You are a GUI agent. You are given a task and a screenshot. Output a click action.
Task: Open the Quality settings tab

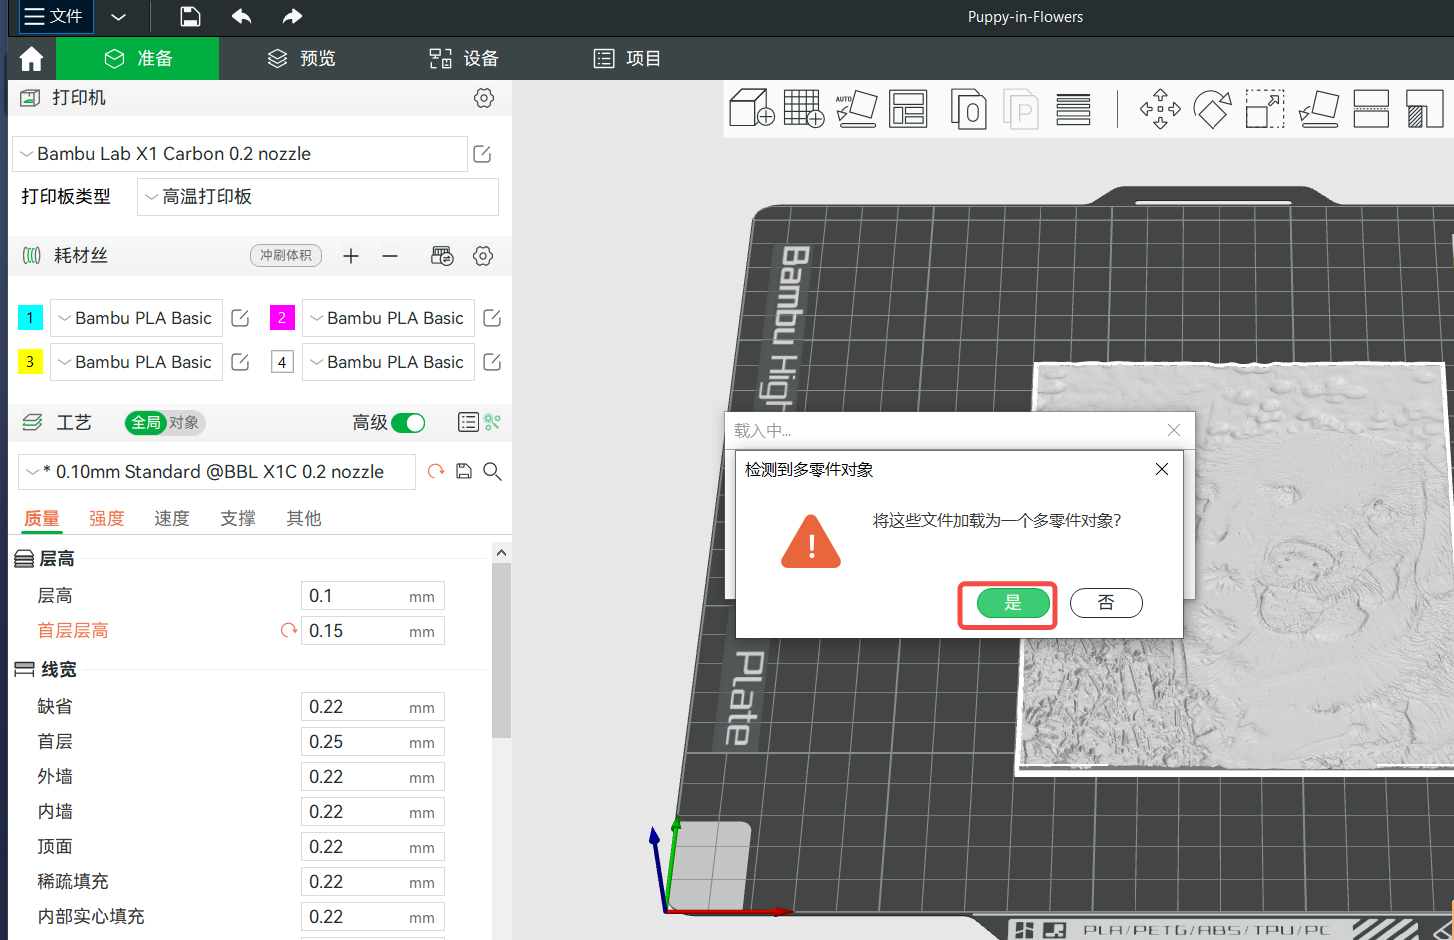pyautogui.click(x=42, y=518)
